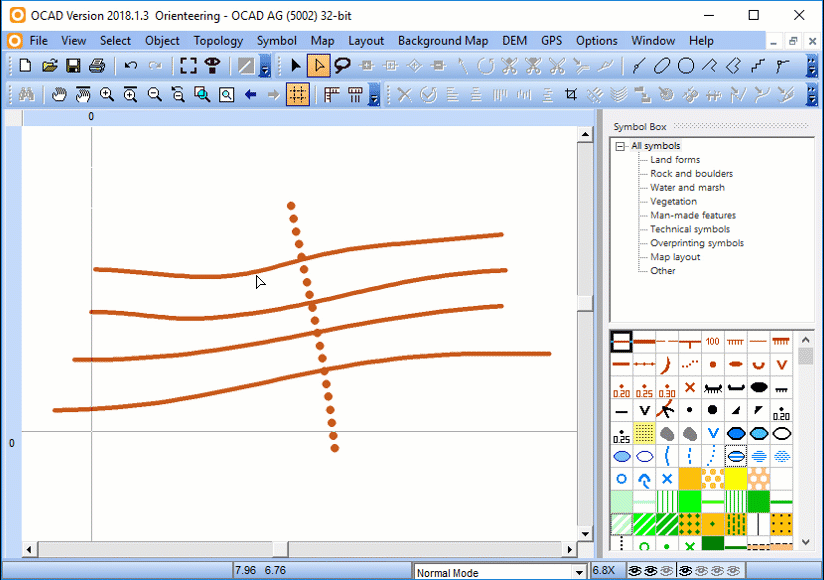Expand the edit functions toolbar overflow arrow
The height and width of the screenshot is (580, 824).
point(812,95)
